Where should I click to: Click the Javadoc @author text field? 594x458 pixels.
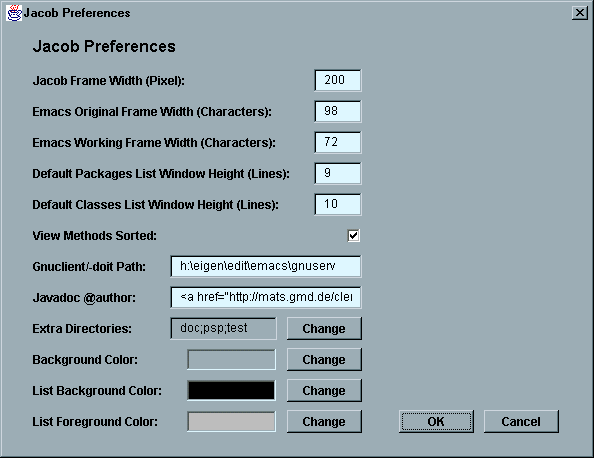click(266, 297)
